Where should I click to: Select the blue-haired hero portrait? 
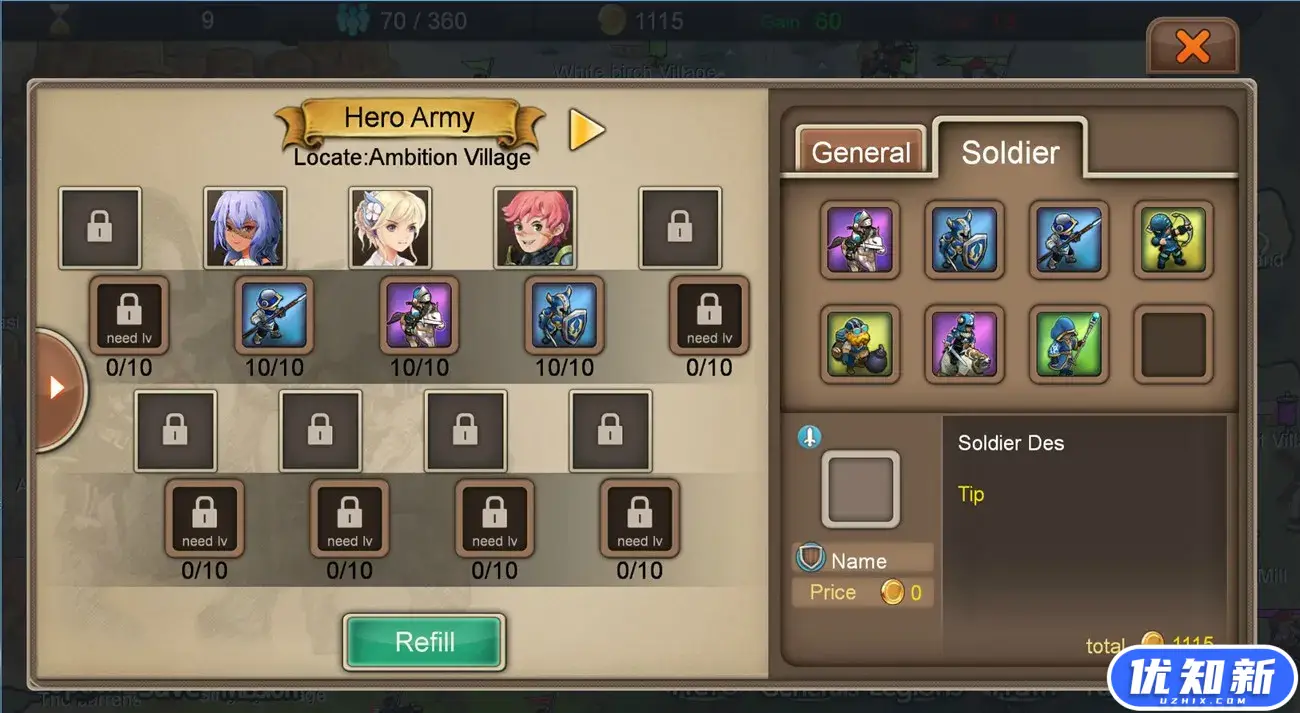pyautogui.click(x=245, y=228)
